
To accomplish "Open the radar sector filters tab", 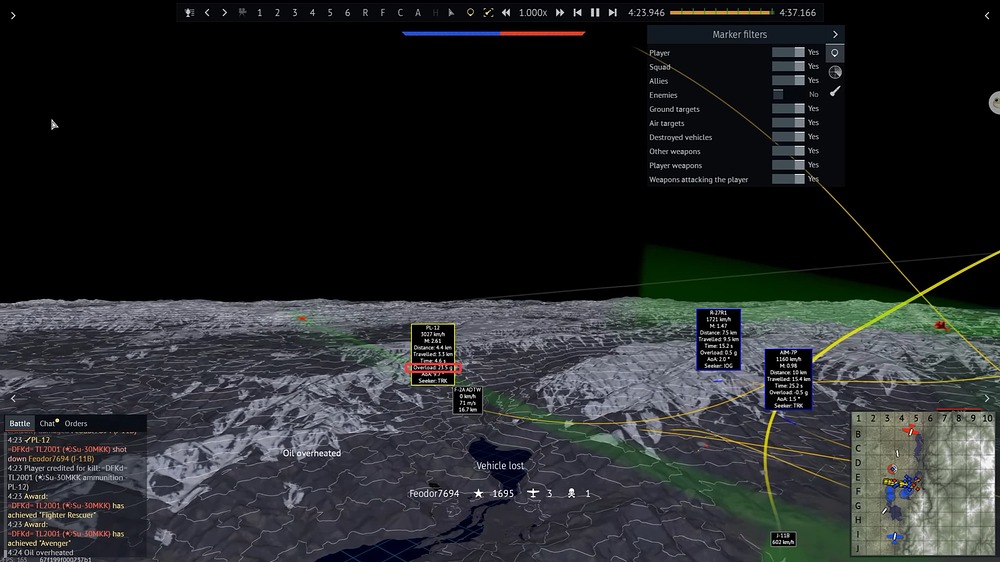I will tap(835, 72).
